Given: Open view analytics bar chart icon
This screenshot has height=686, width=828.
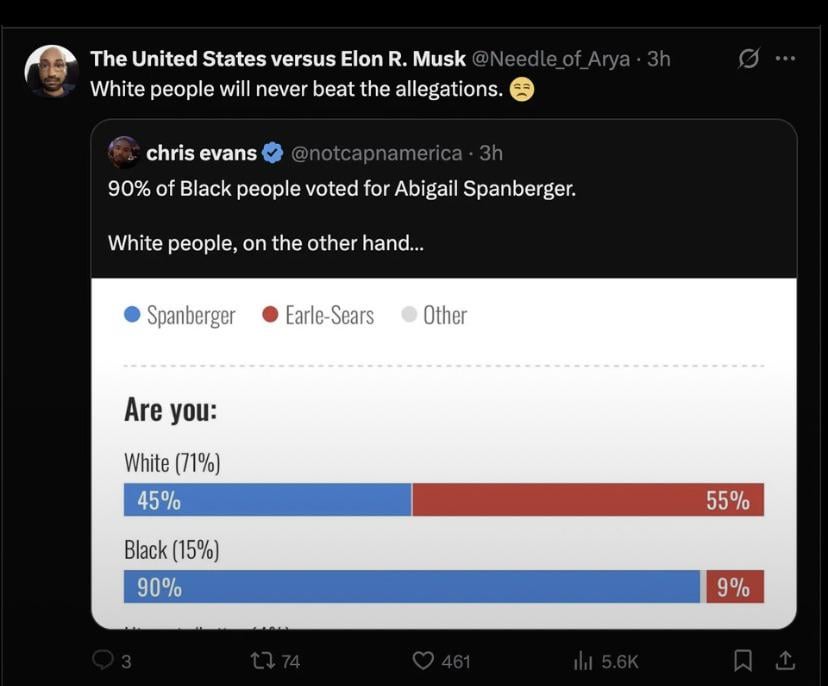Looking at the screenshot, I should click(x=583, y=660).
